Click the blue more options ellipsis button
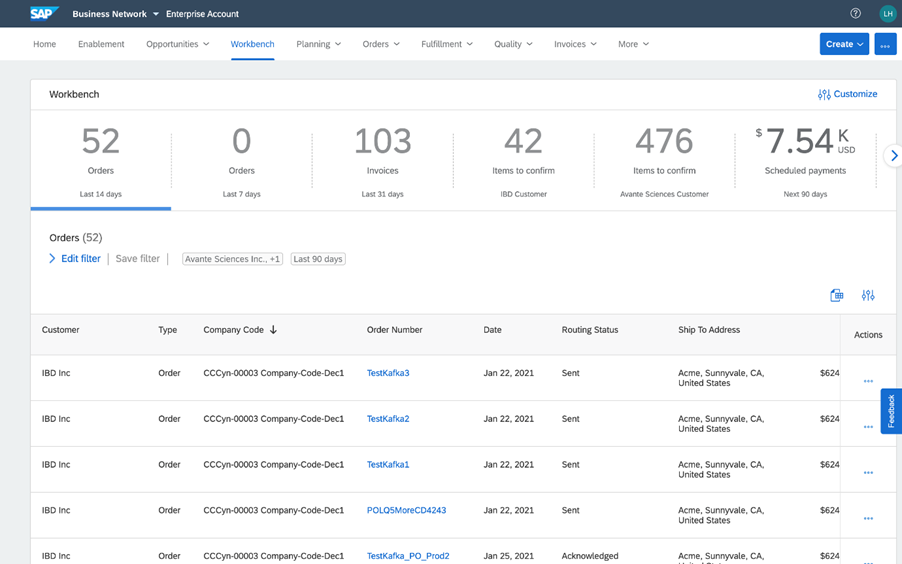902x564 pixels. (885, 45)
